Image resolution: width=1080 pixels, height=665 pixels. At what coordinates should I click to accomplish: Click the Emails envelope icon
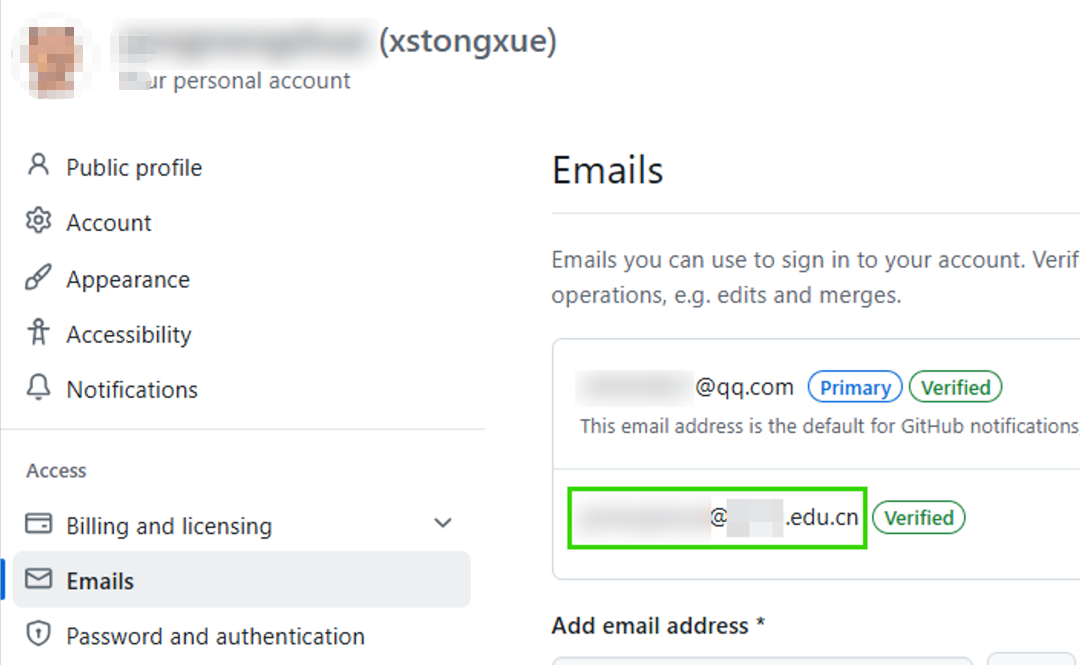[38, 580]
